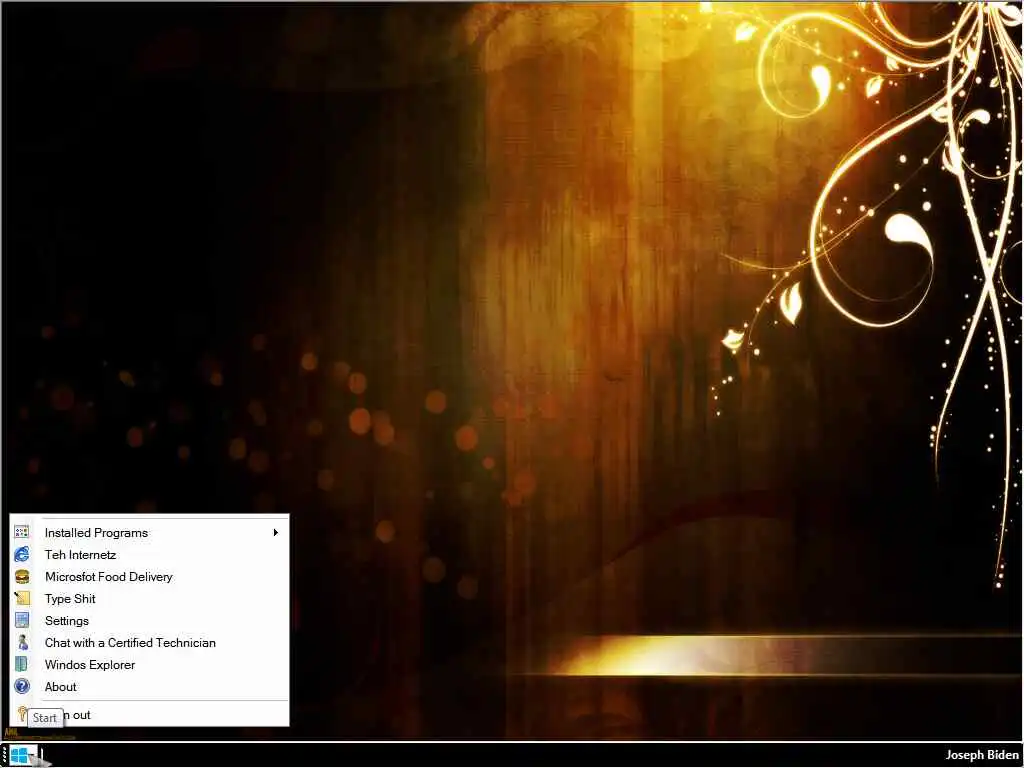Click the Joseph Biden username in taskbar
Screen dimensions: 1024x768
pos(982,755)
